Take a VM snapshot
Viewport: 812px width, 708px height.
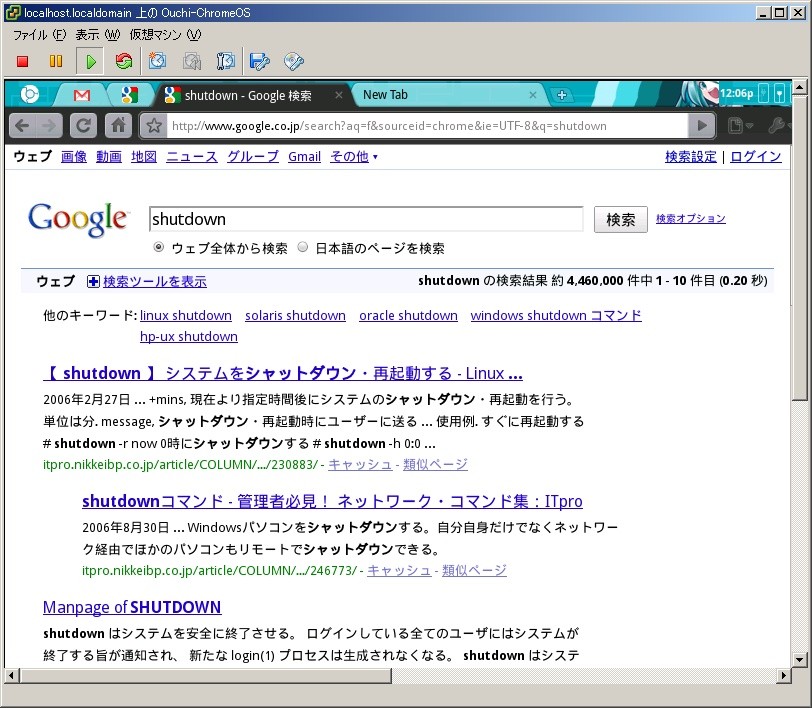(x=157, y=61)
